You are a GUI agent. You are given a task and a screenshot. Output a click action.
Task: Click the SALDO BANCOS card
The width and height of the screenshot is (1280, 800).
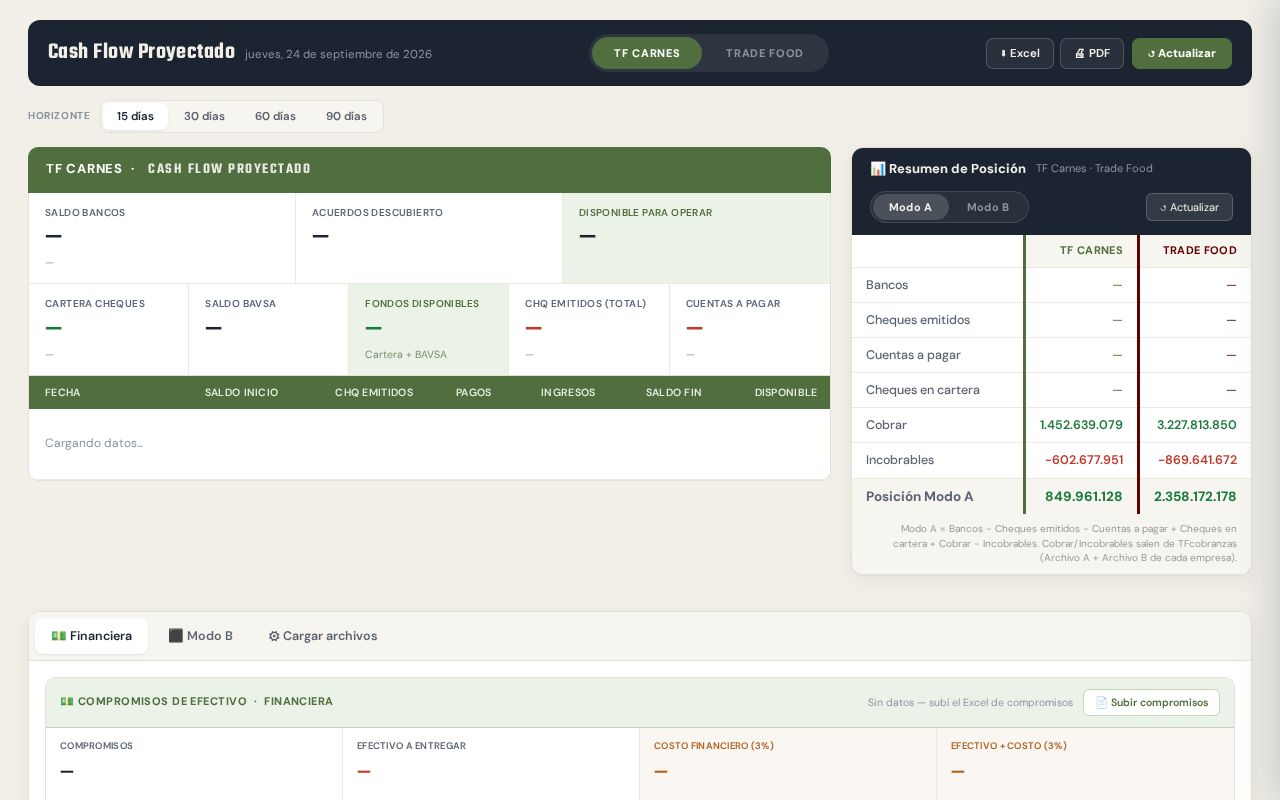[162, 238]
